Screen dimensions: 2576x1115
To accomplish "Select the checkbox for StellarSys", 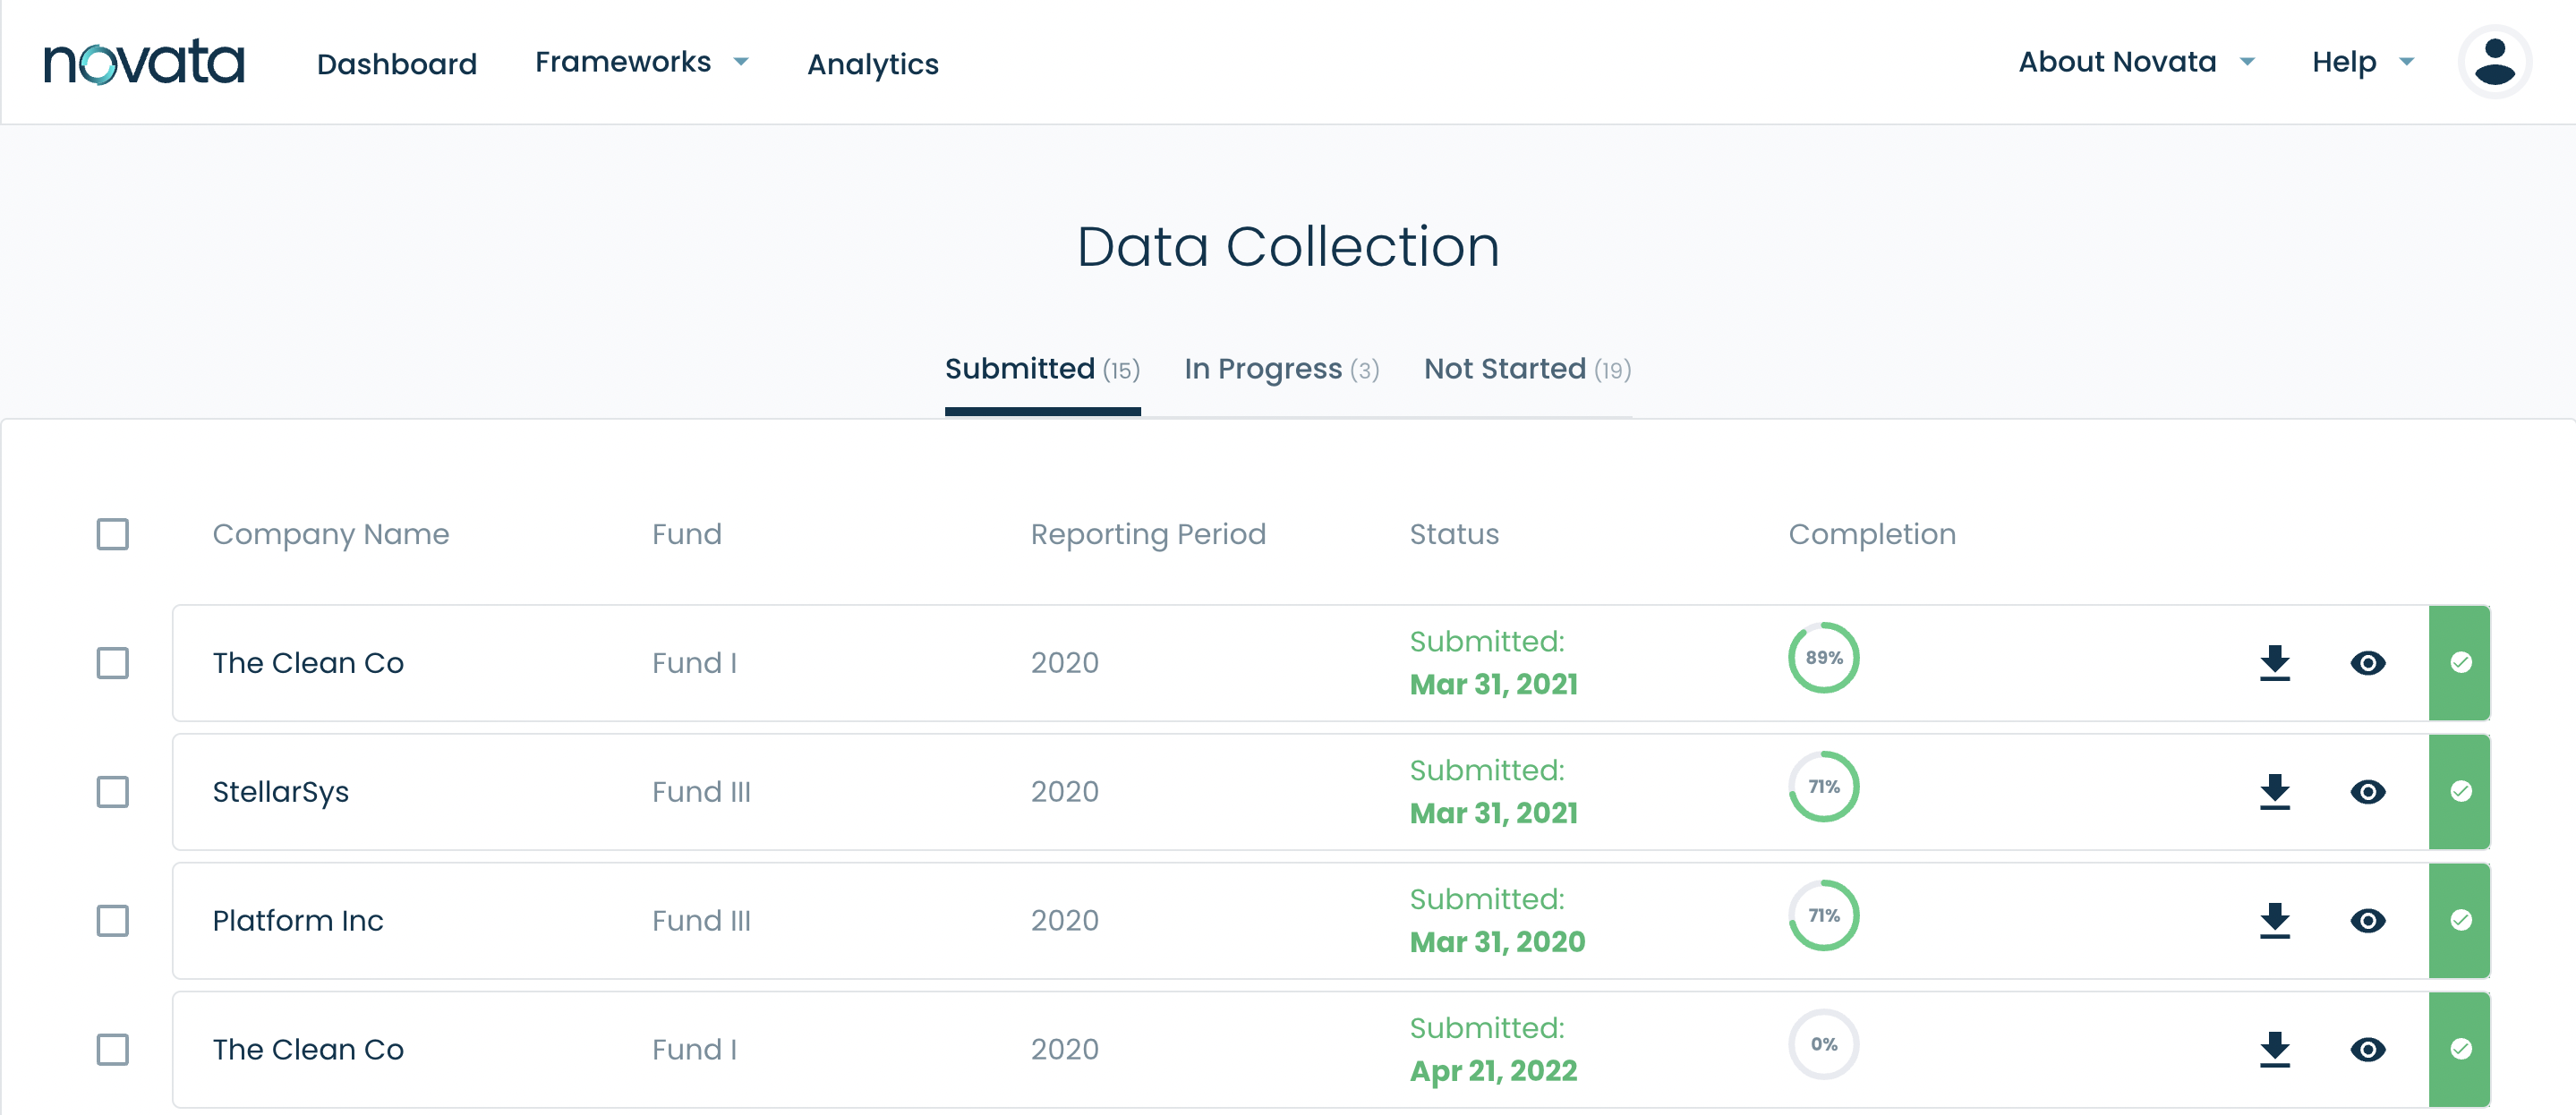I will click(x=113, y=791).
